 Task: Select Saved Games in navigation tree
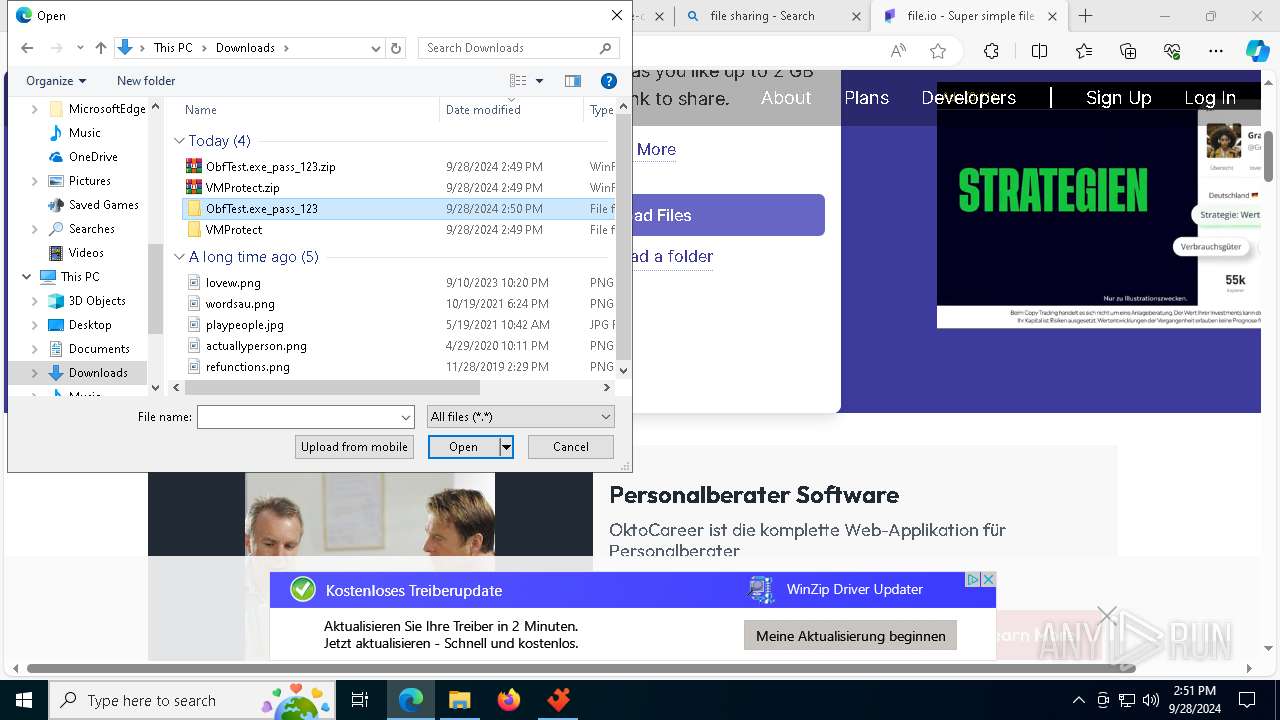(x=103, y=205)
